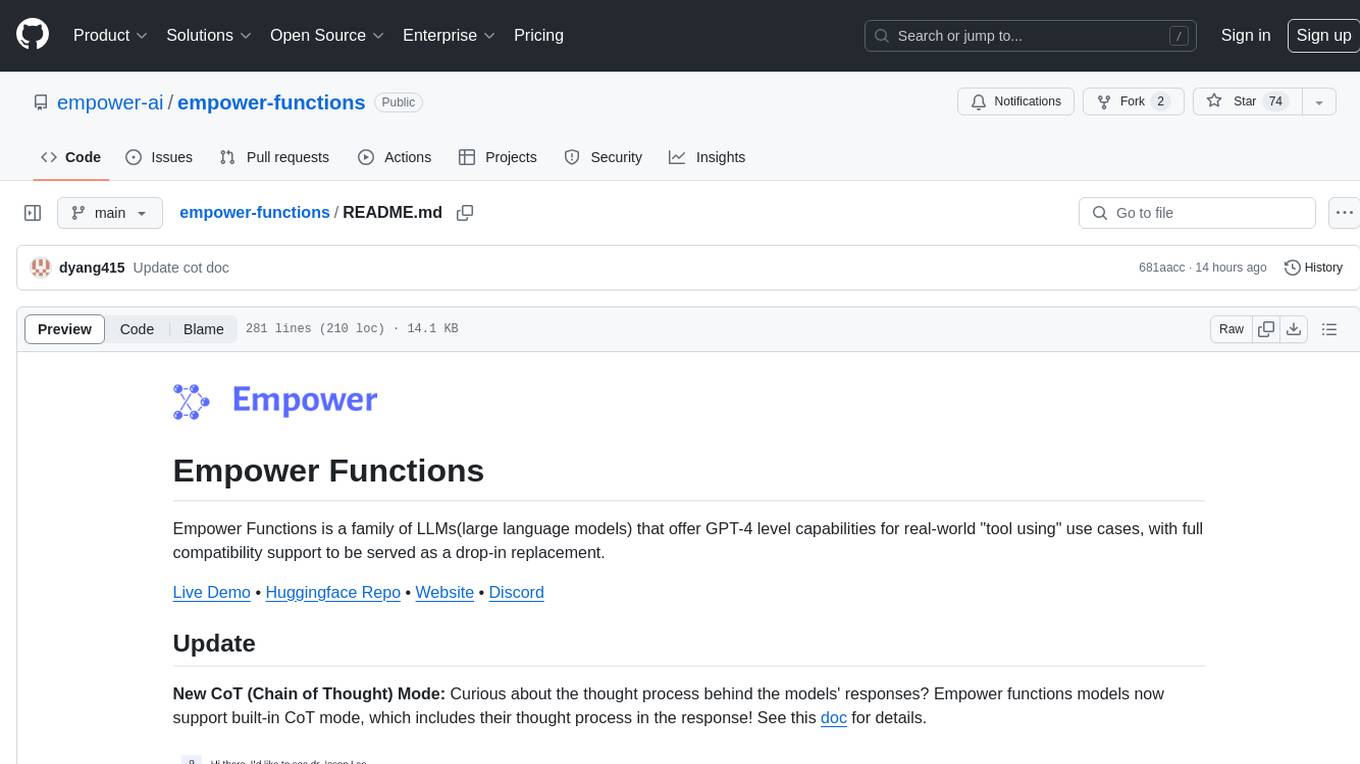Open empower-functions breadcrumb folder
Viewport: 1360px width, 764px height.
(254, 212)
